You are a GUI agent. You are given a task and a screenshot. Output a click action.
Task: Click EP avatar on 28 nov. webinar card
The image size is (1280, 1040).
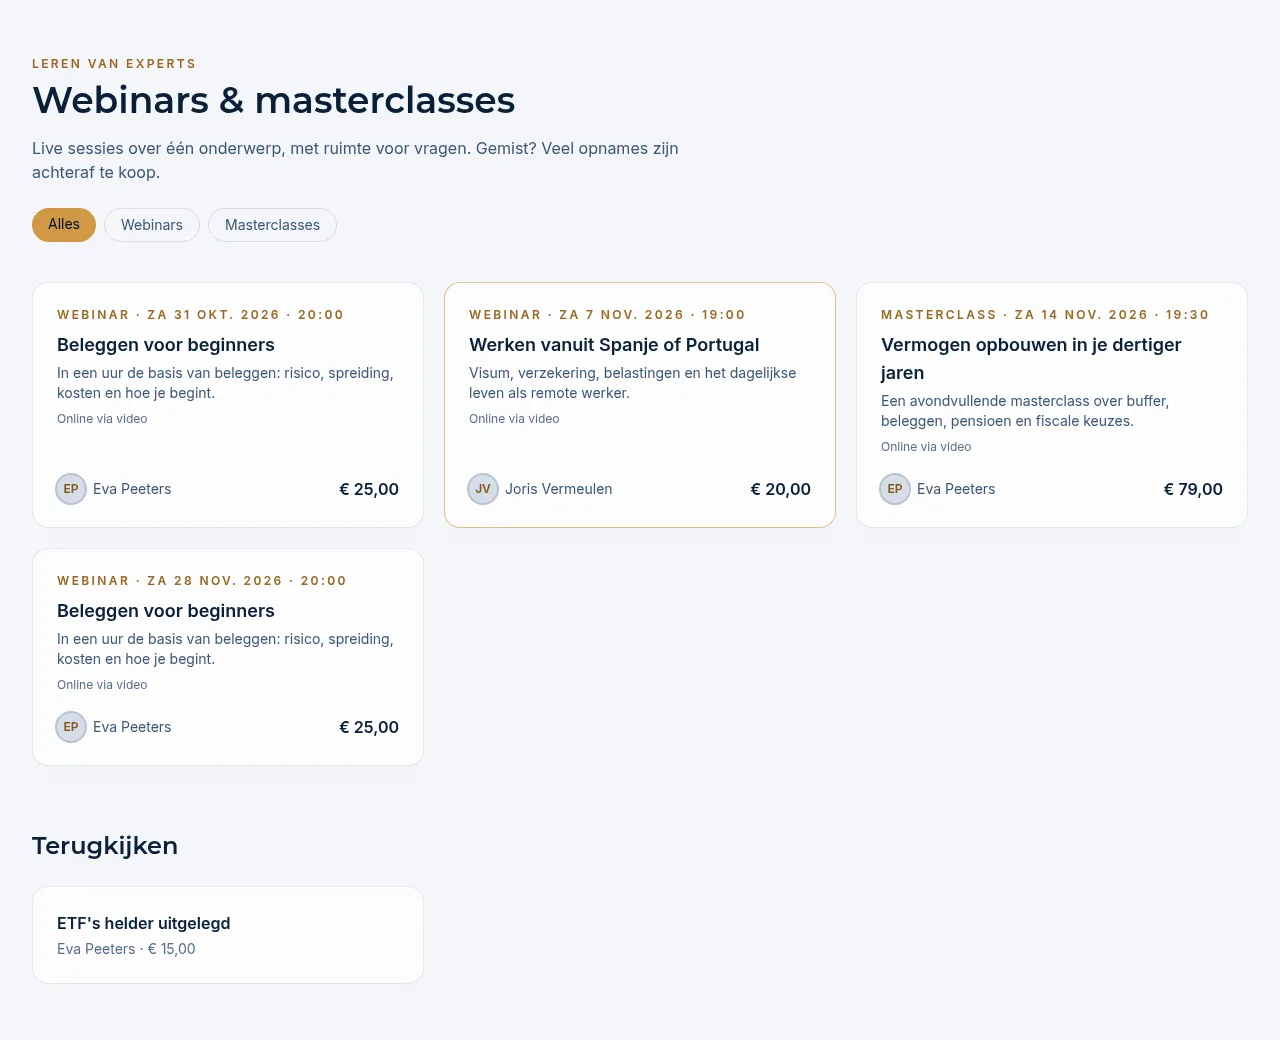[71, 727]
